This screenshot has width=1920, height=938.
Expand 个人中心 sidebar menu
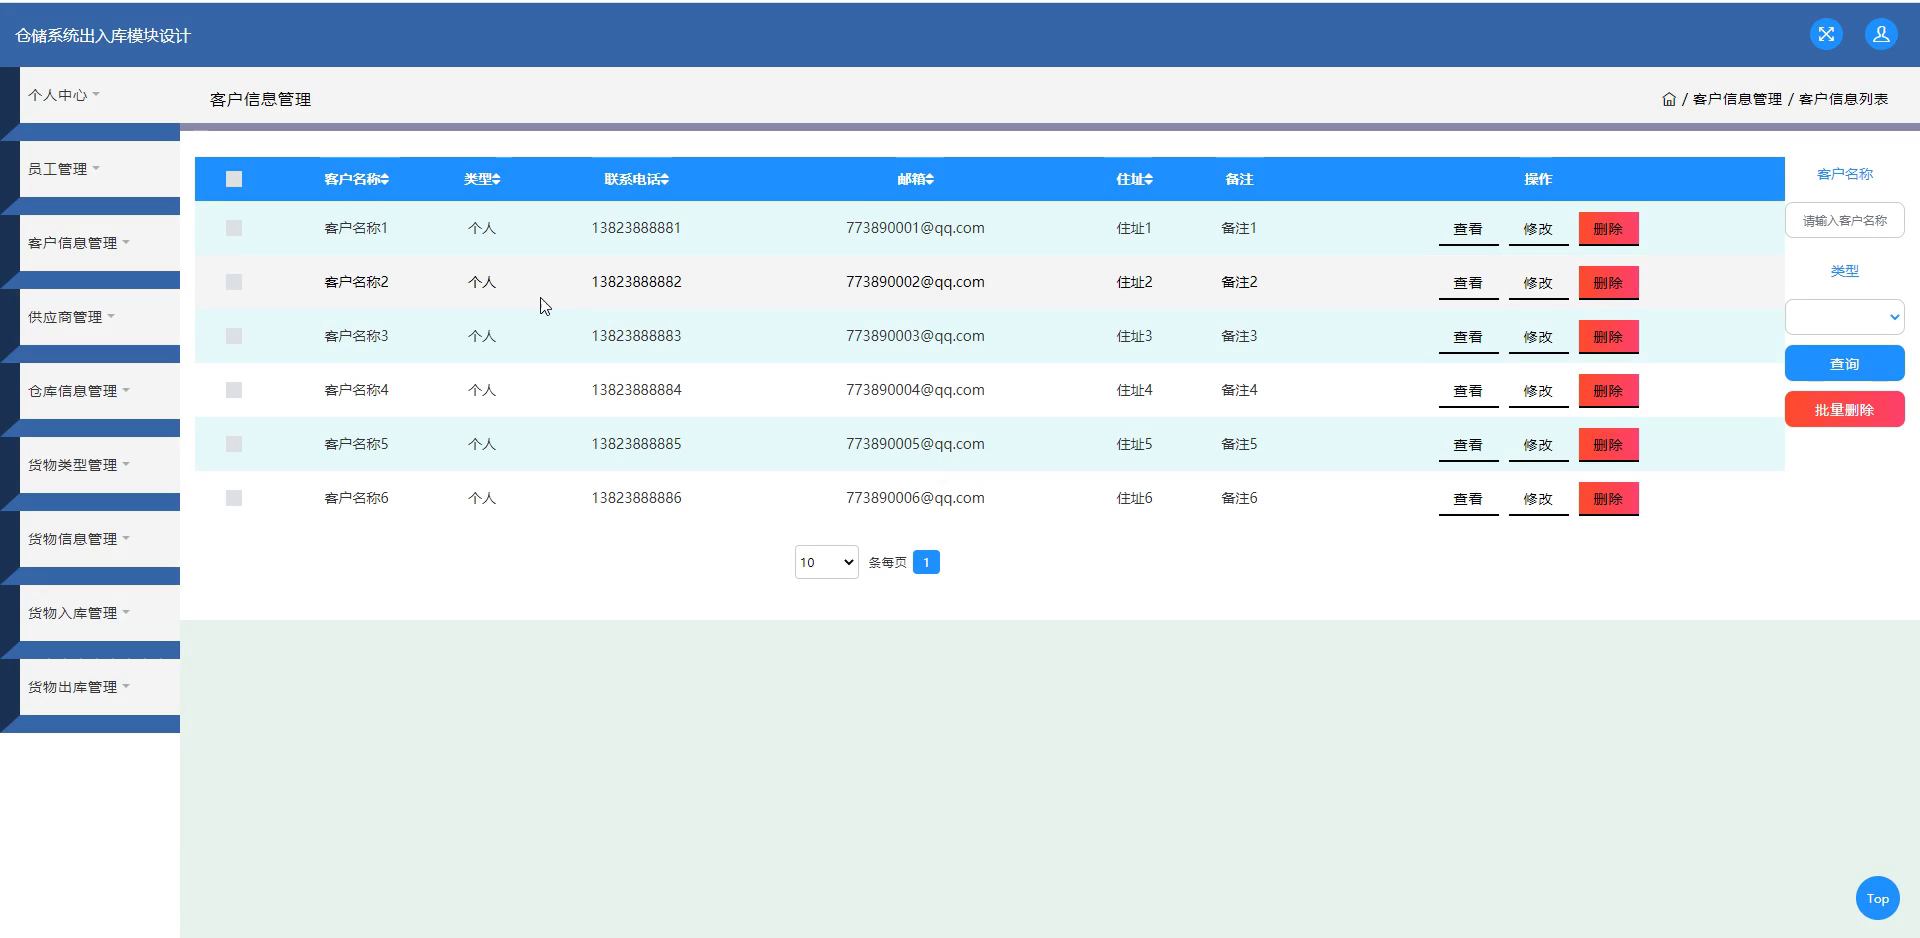pos(99,95)
